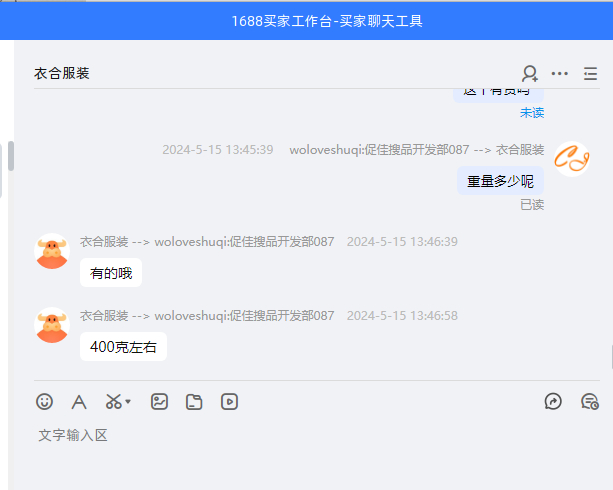Add contact using person-plus icon
The width and height of the screenshot is (613, 490).
point(530,74)
